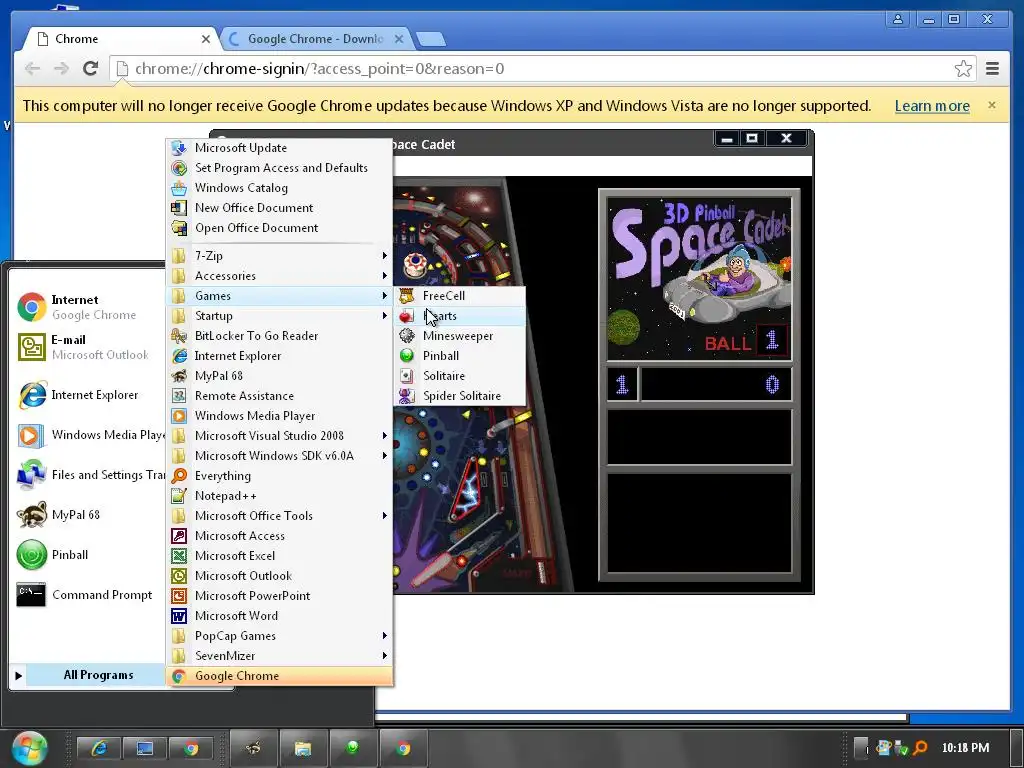Click the Chrome address bar
The width and height of the screenshot is (1024, 768).
coord(542,69)
